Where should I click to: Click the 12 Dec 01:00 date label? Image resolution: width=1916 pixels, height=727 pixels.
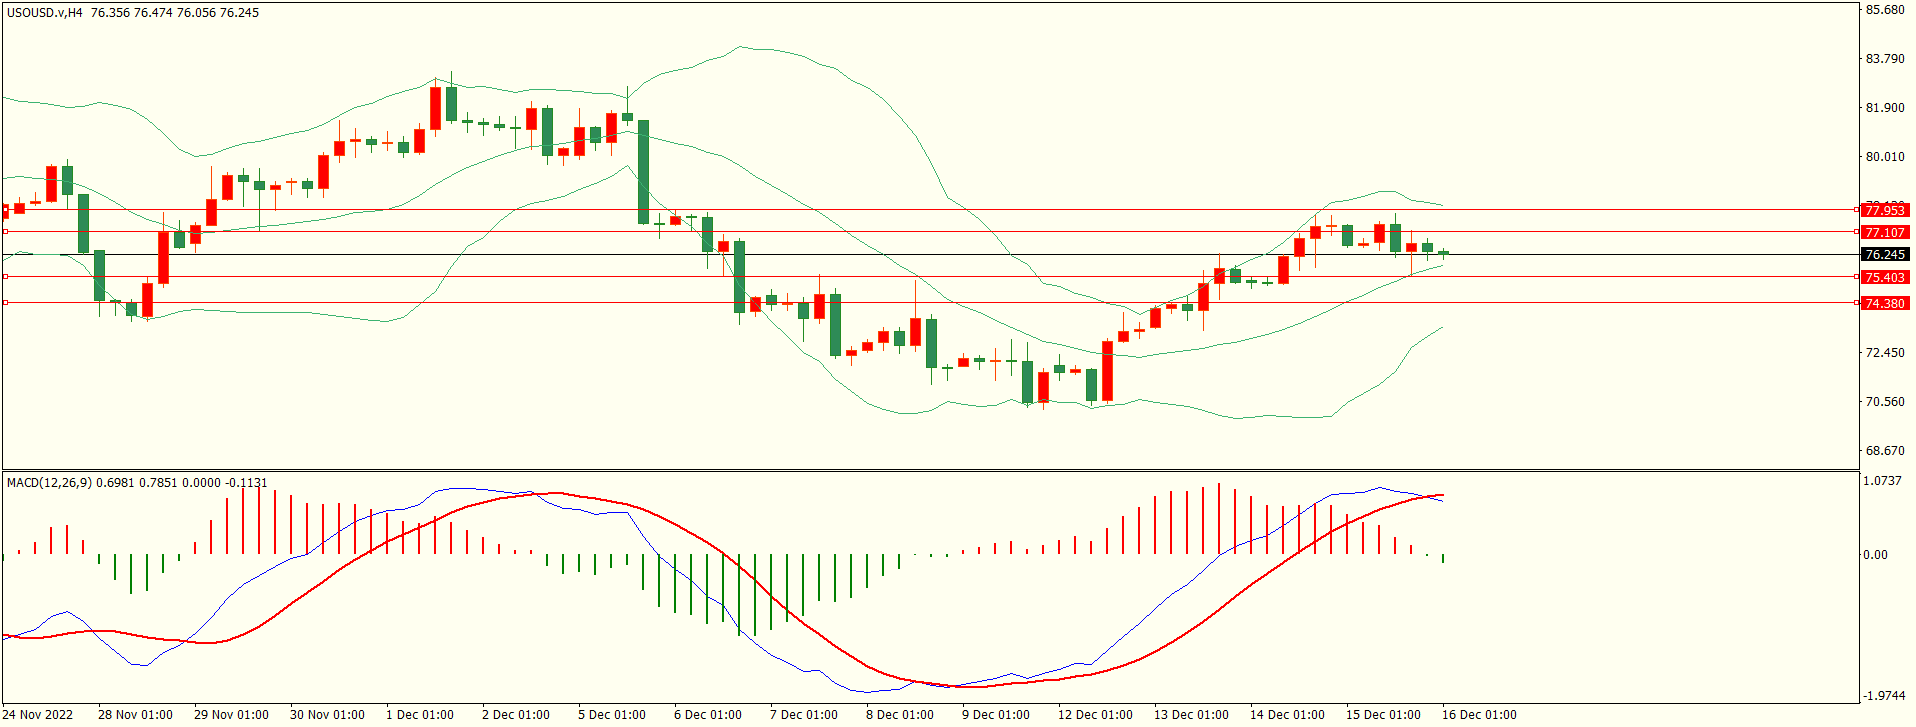click(1095, 715)
